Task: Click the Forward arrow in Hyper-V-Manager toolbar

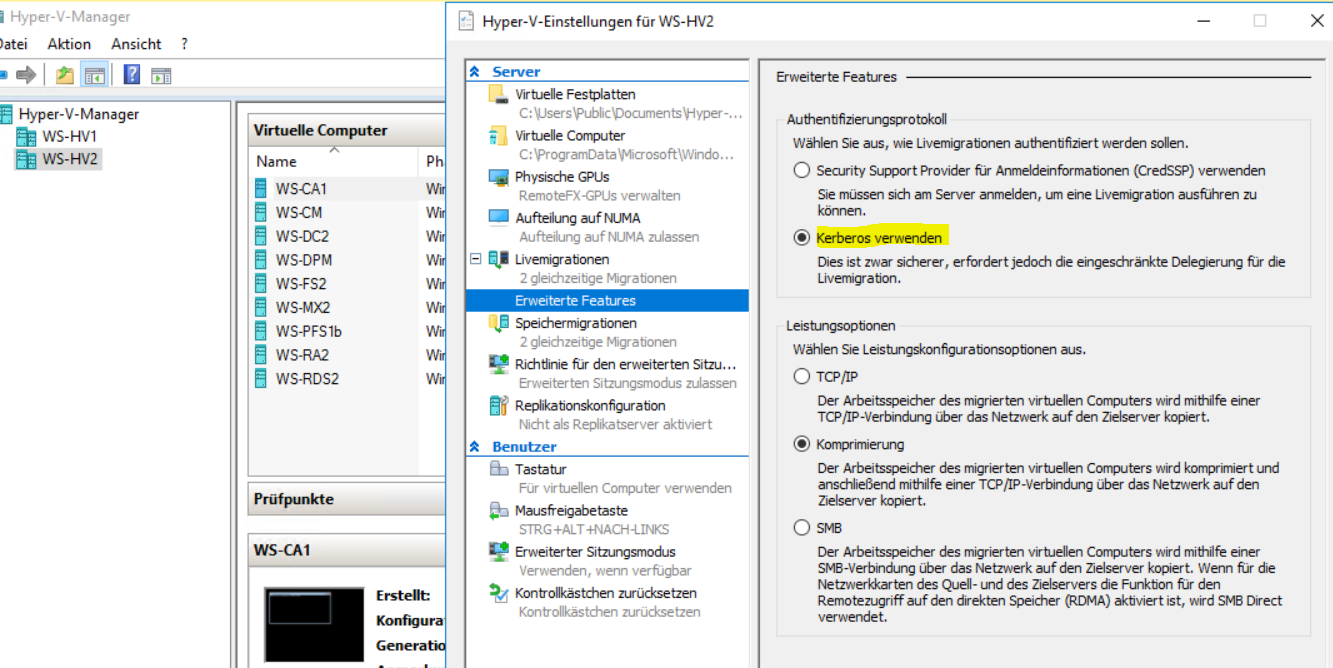Action: (27, 75)
